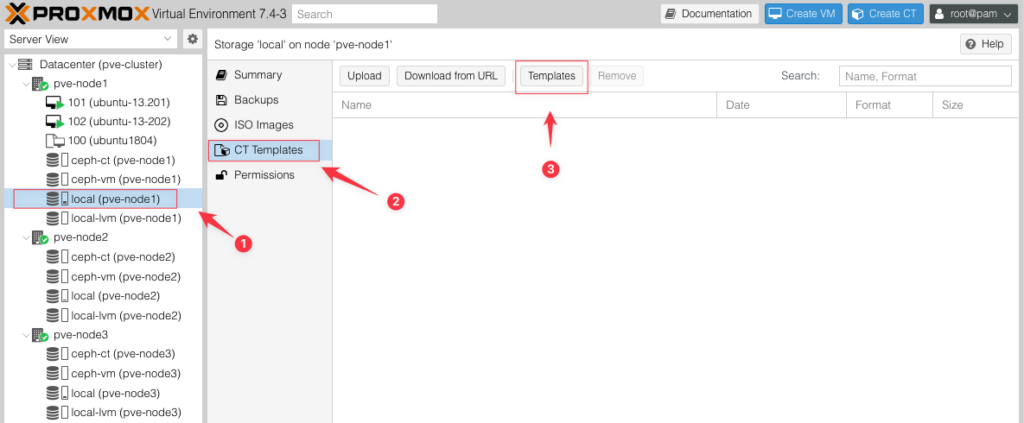Click the monitor icon on Create VM
The height and width of the screenshot is (423, 1024).
(775, 14)
